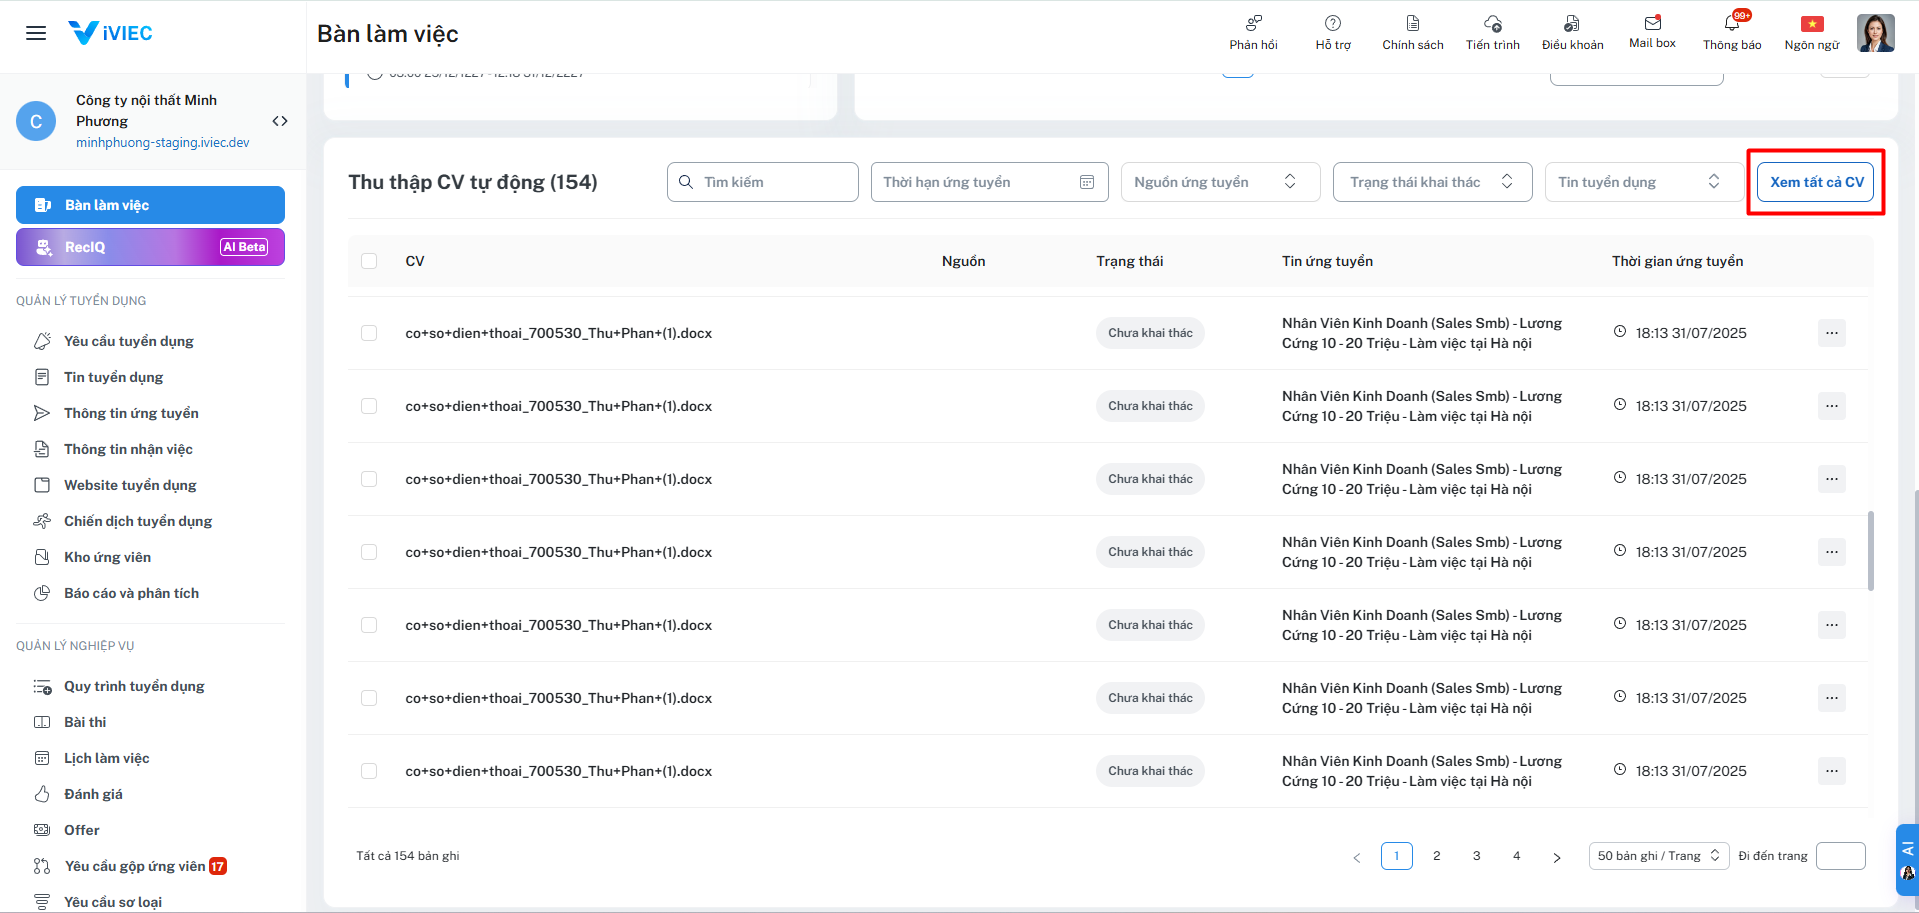
Task: Click the table's vertical scrollbar thumb
Action: [1870, 550]
